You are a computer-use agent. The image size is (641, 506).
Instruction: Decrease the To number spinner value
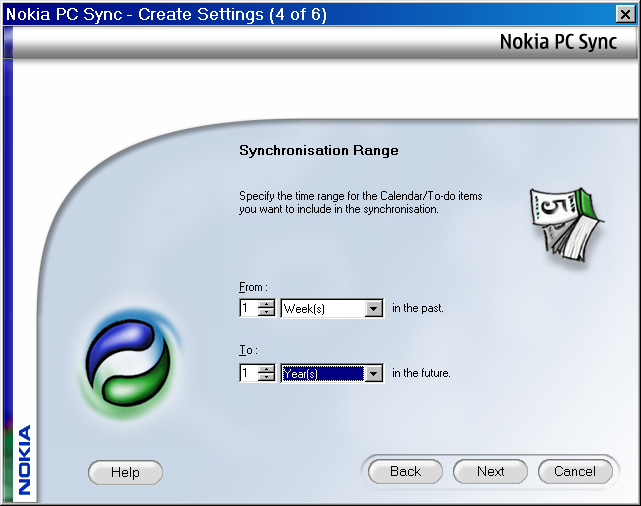(x=266, y=377)
